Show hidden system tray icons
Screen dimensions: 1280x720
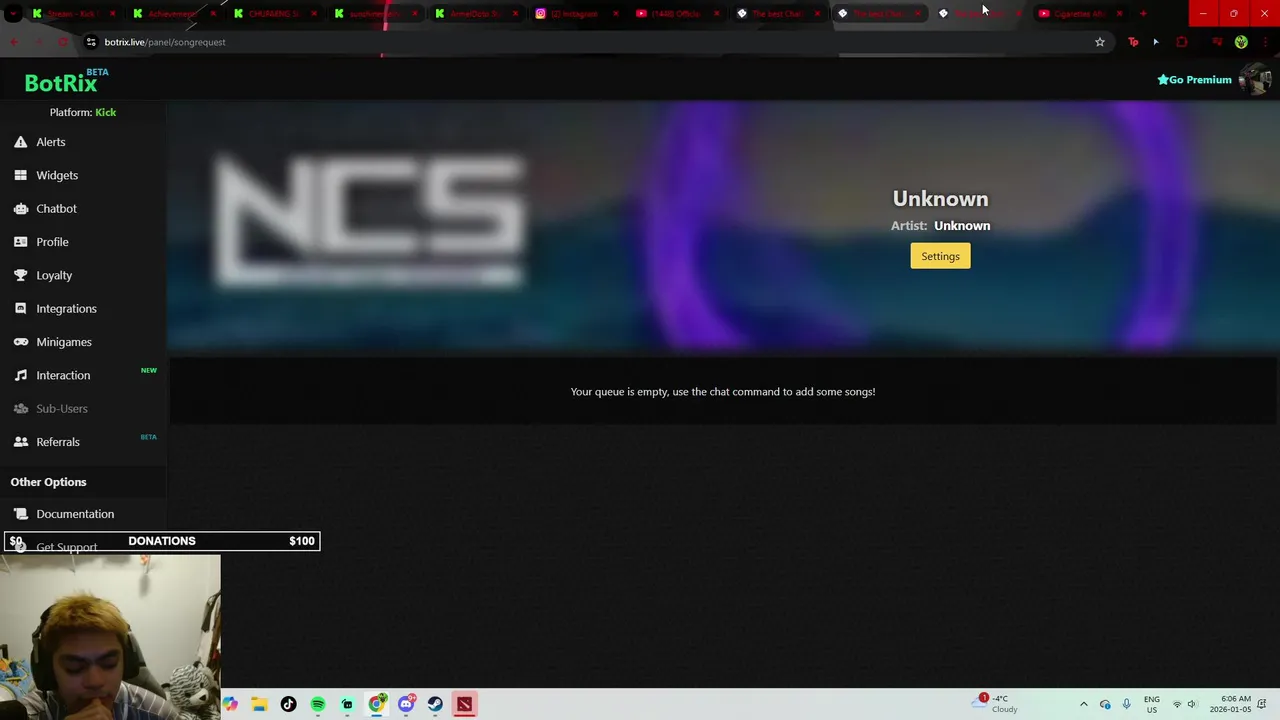point(1083,704)
